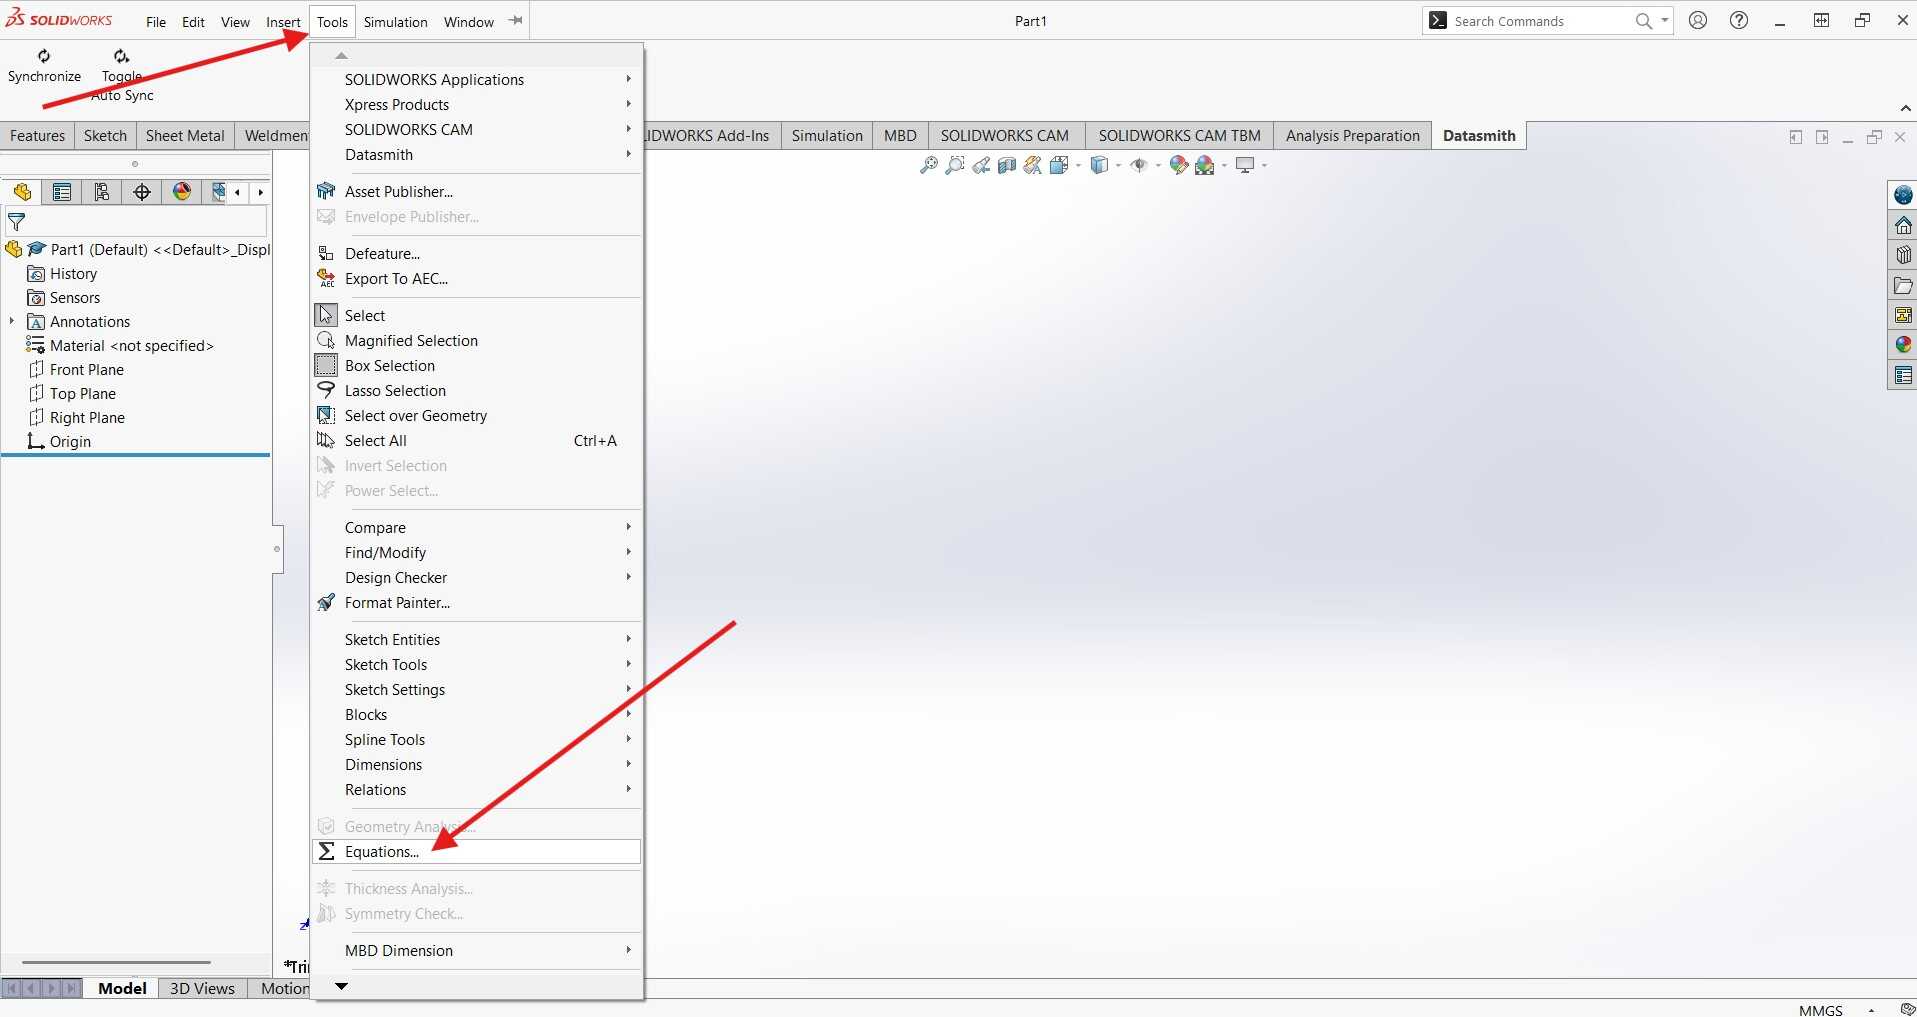Pin the menu bar with pushpin
The width and height of the screenshot is (1917, 1017).
[x=515, y=20]
